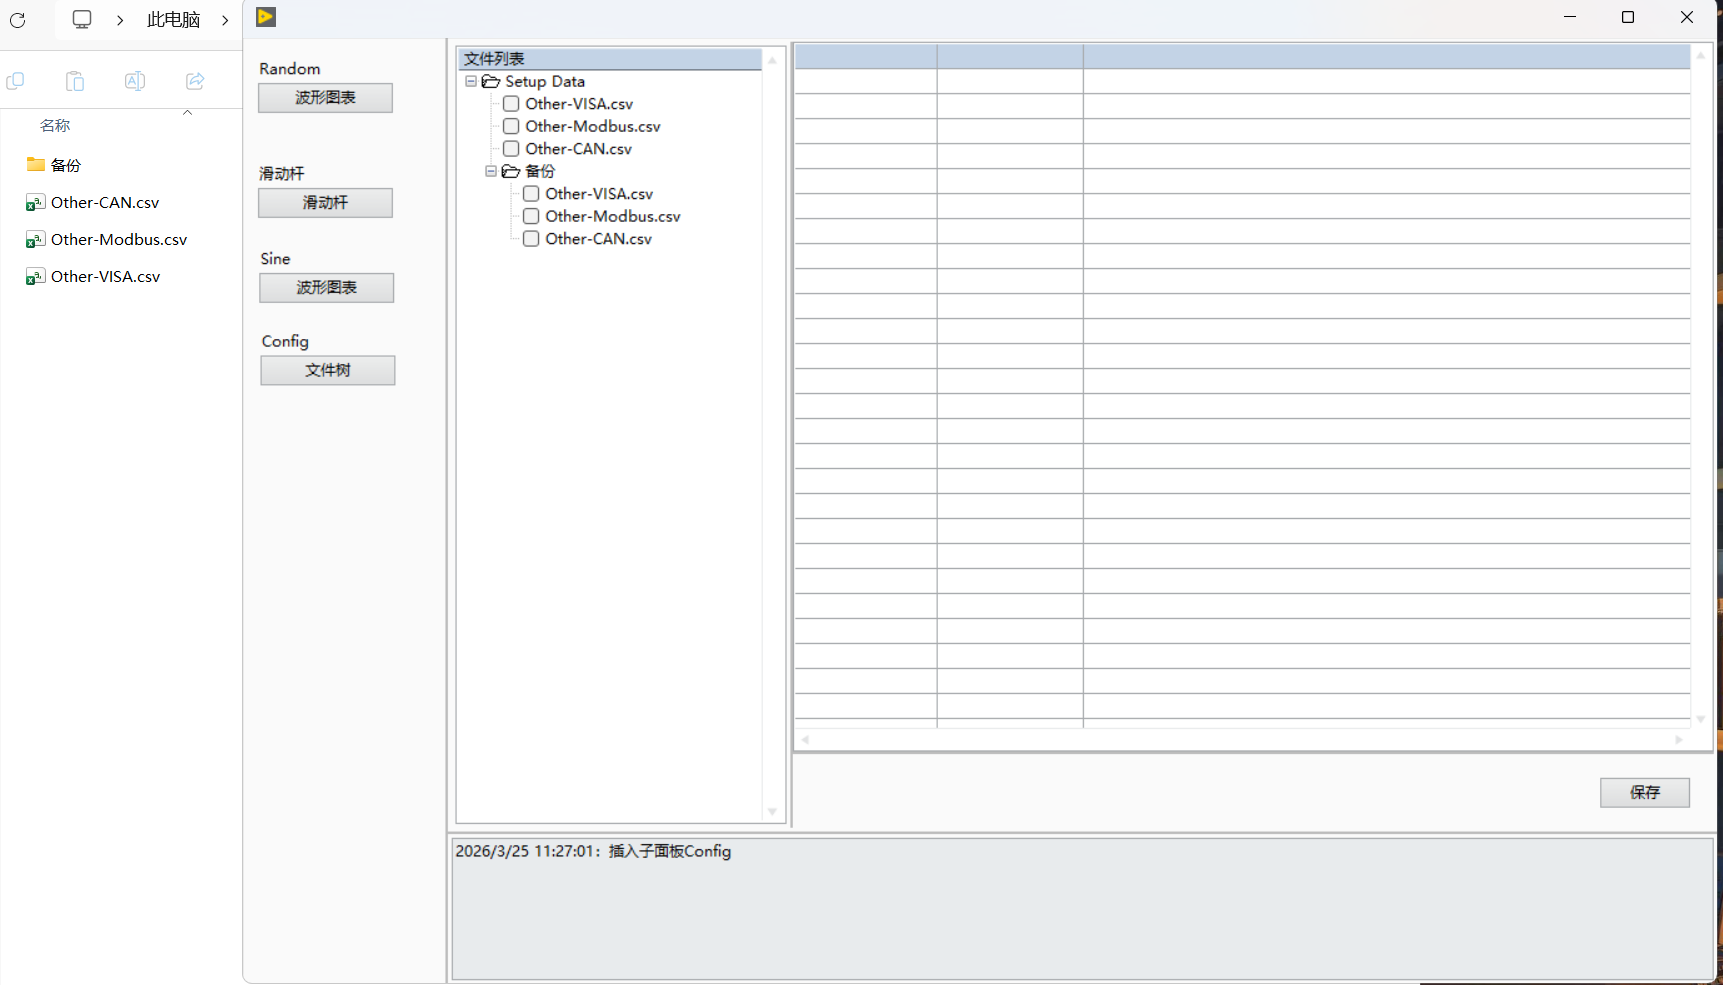Click the This PC monitor icon
This screenshot has width=1723, height=985.
point(82,19)
